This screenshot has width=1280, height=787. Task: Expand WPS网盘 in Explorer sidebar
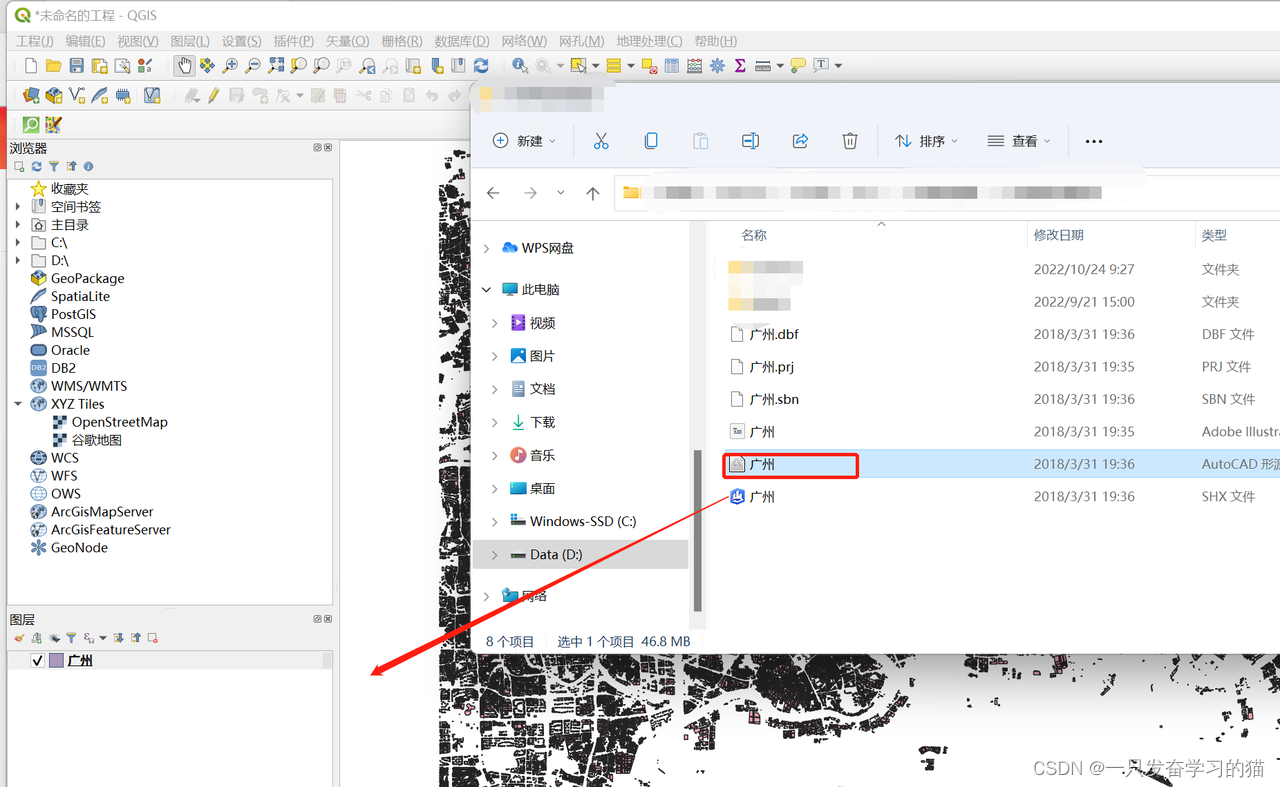click(487, 248)
